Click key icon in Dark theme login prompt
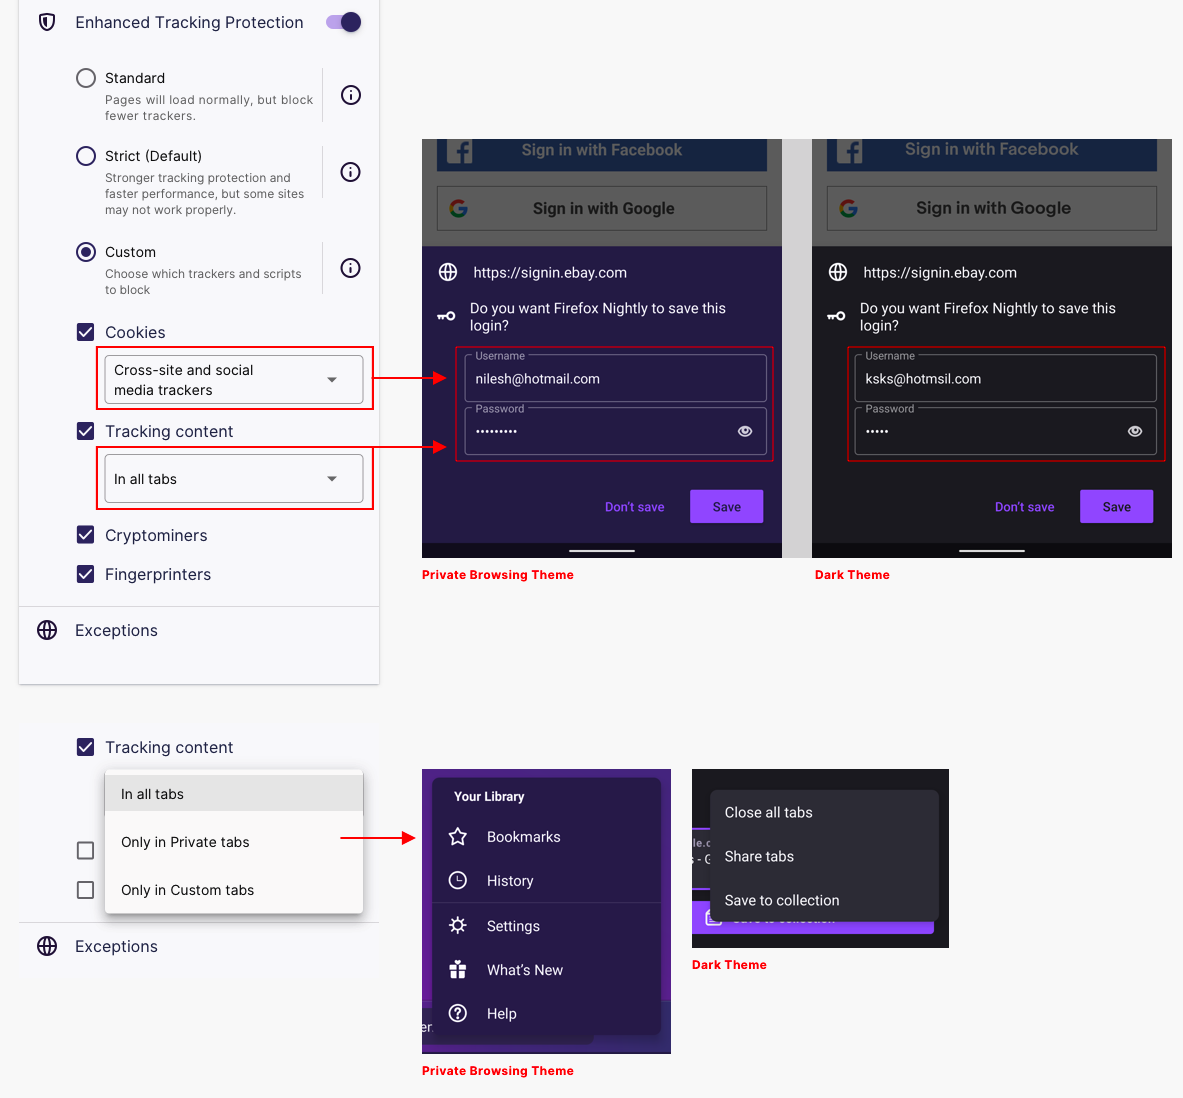The height and width of the screenshot is (1098, 1183). (837, 316)
